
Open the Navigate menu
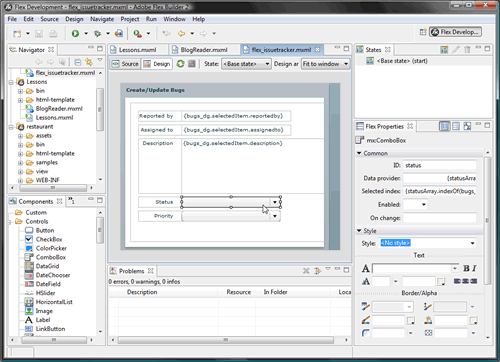pos(102,19)
